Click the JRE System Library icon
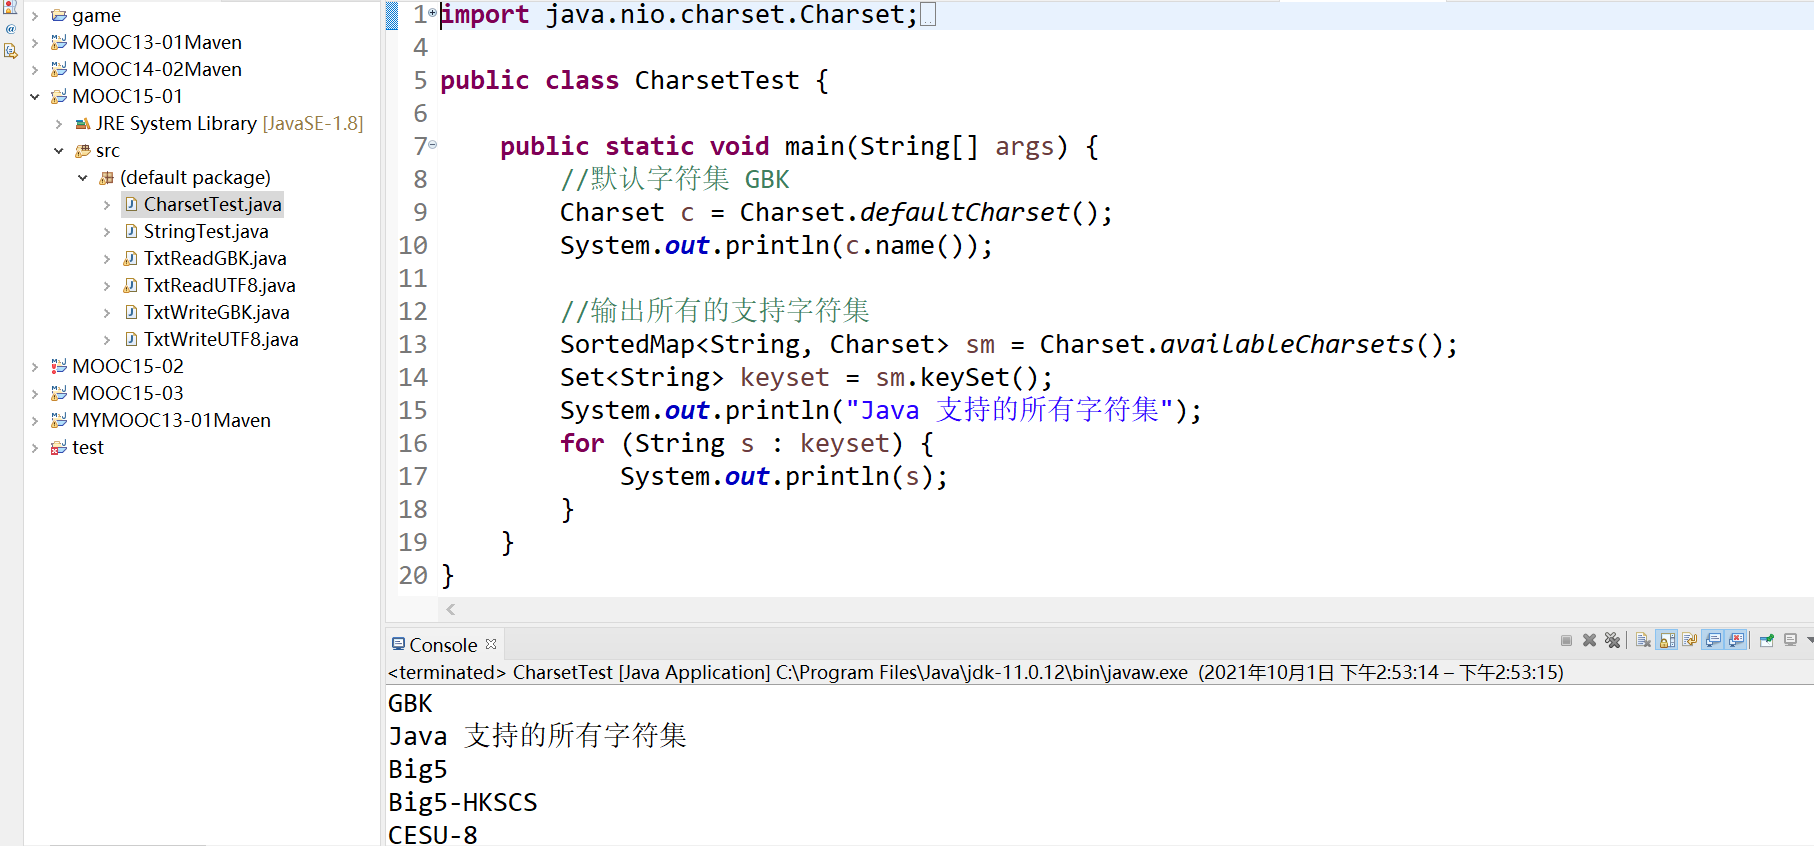Image resolution: width=1814 pixels, height=846 pixels. click(x=83, y=124)
